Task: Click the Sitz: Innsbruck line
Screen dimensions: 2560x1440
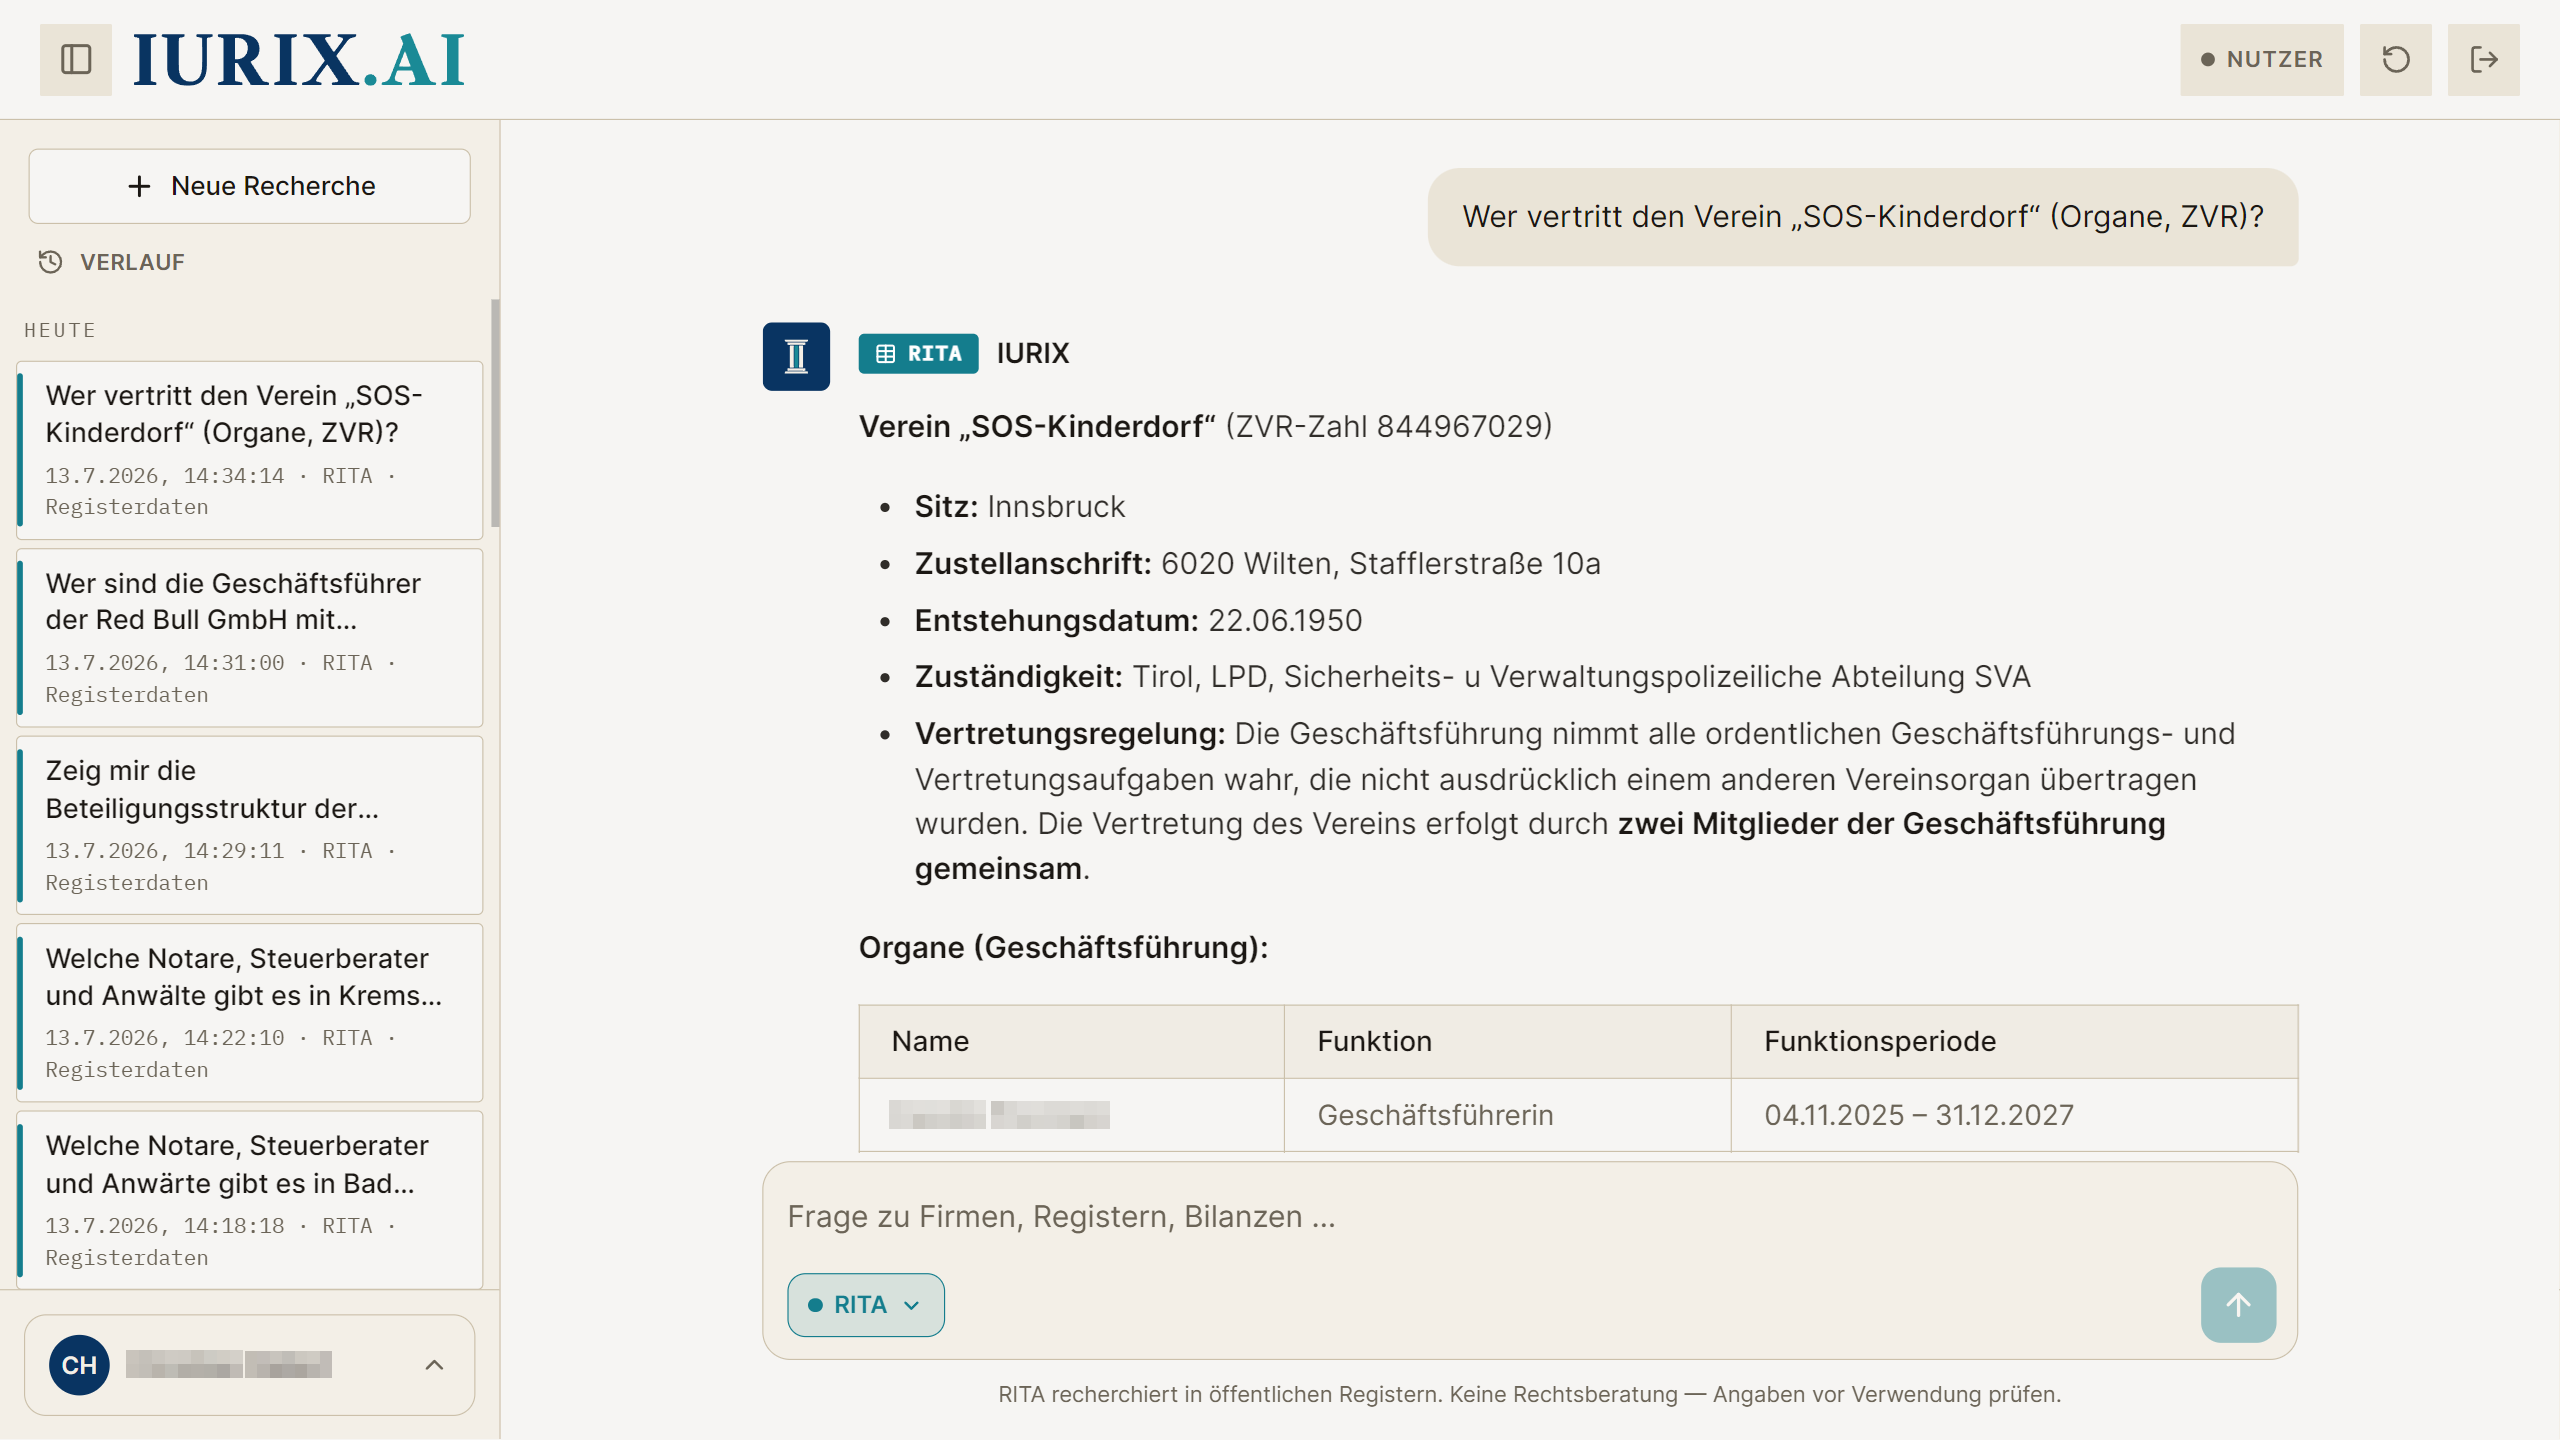Action: point(1019,507)
